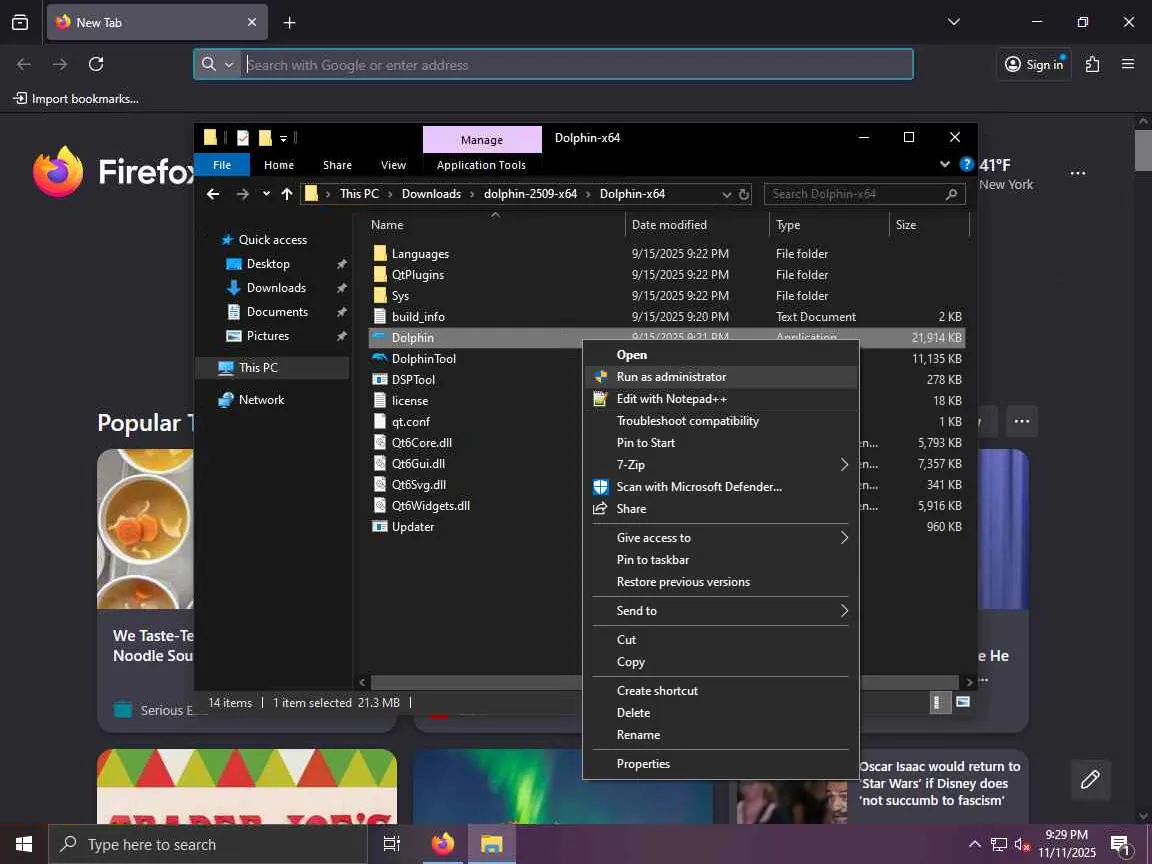The image size is (1152, 864).
Task: Open the Share ribbon tab in Explorer
Action: (337, 165)
